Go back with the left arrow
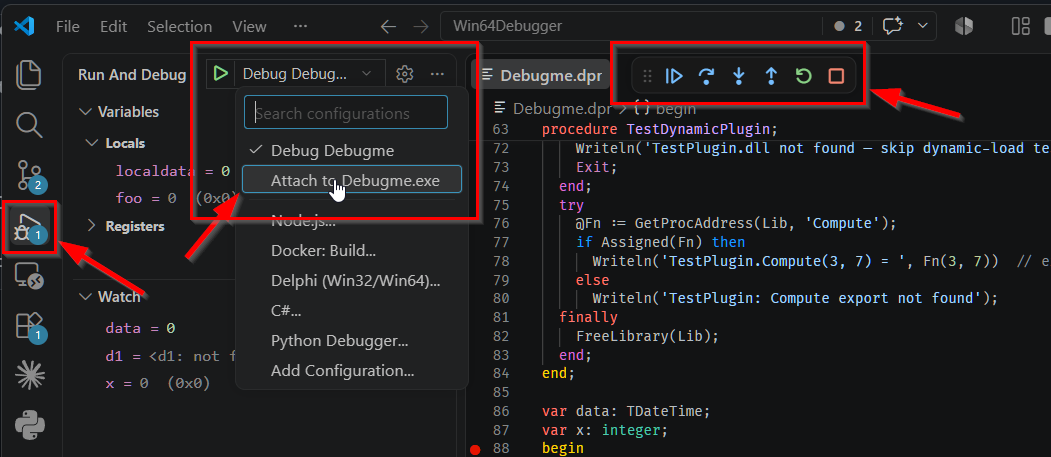 [389, 26]
